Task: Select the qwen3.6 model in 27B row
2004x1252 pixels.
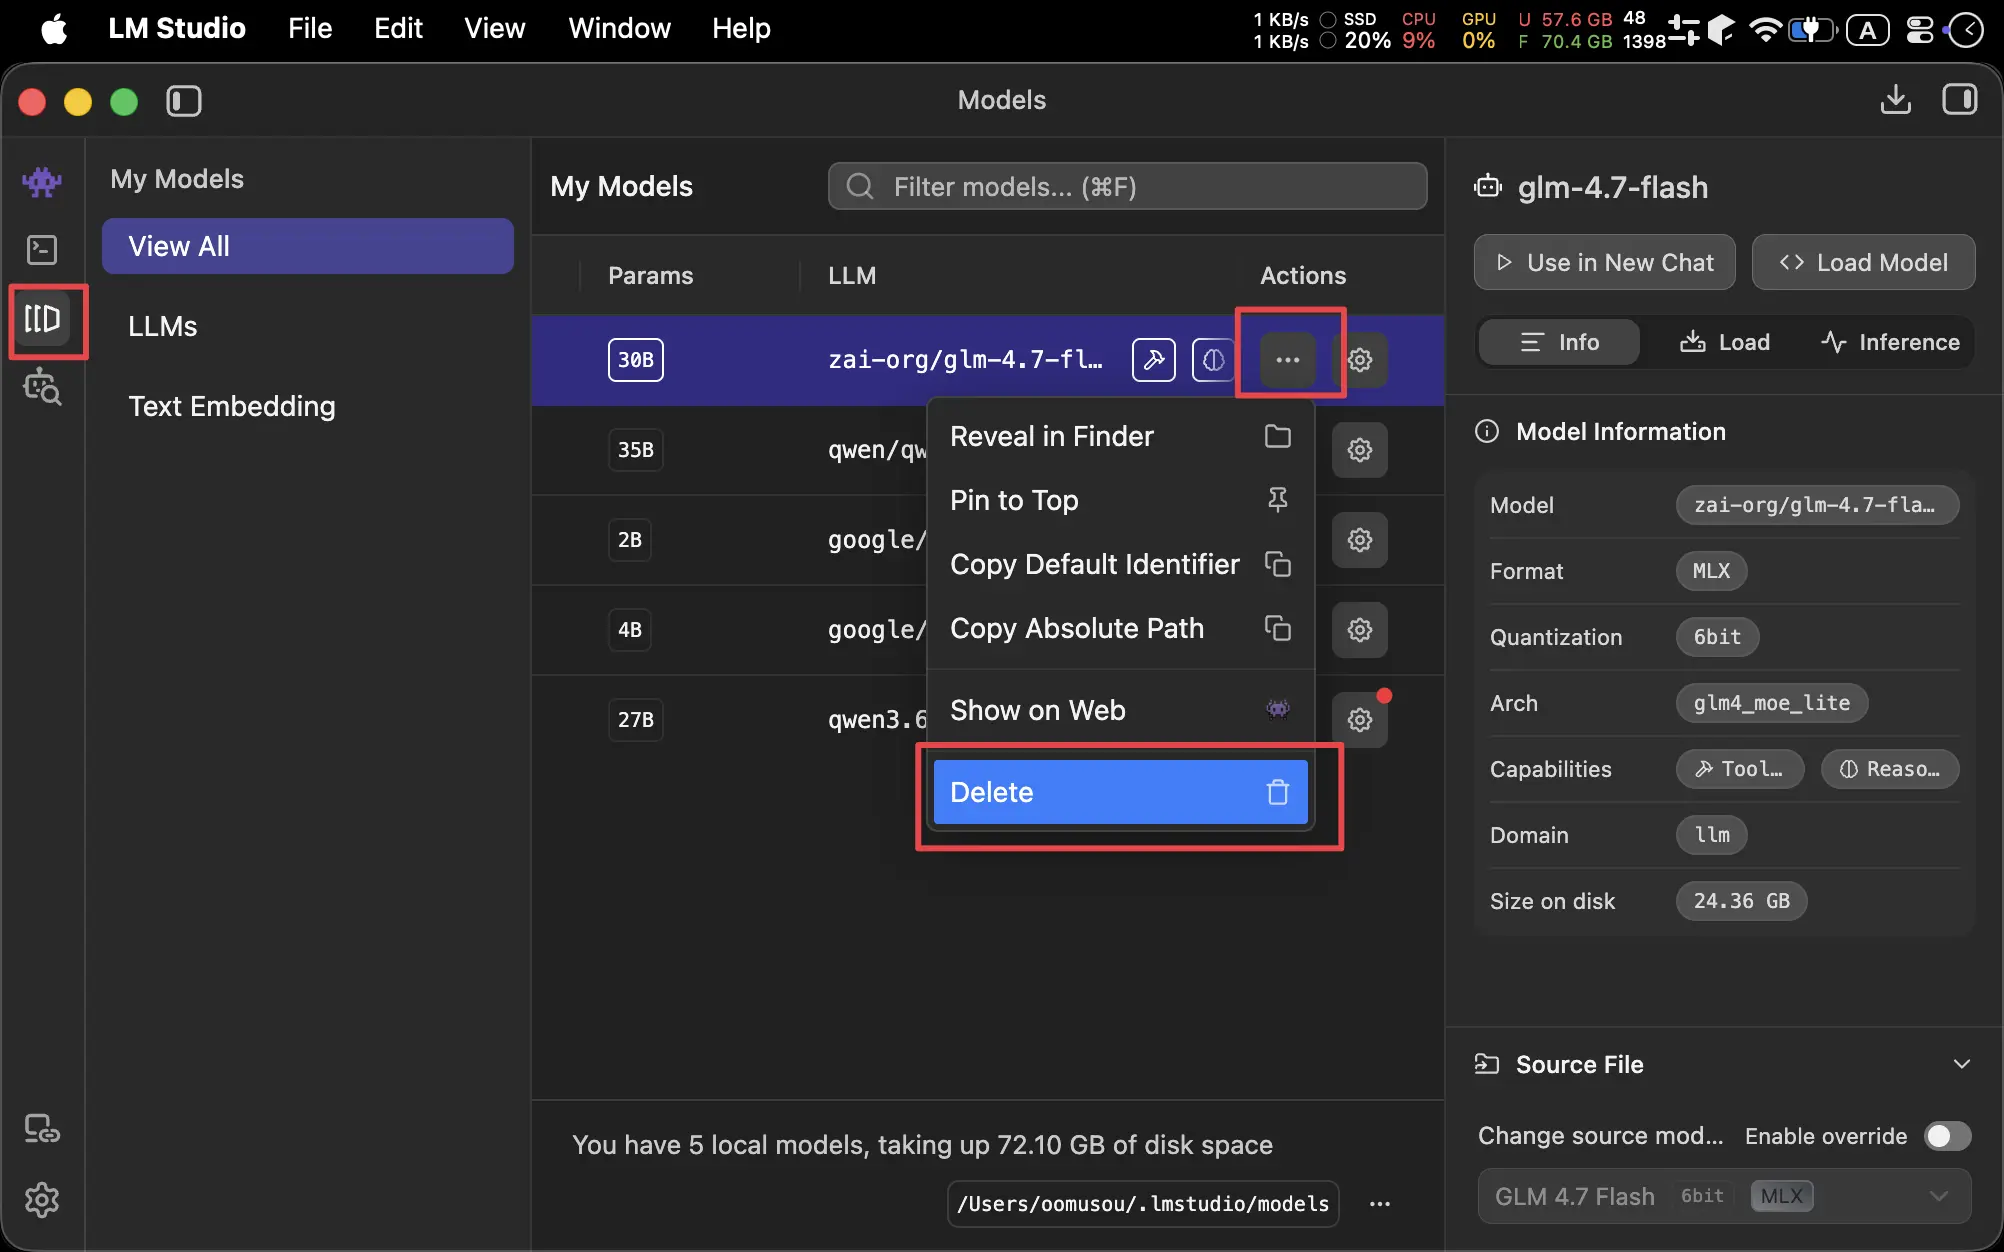Action: tap(877, 720)
